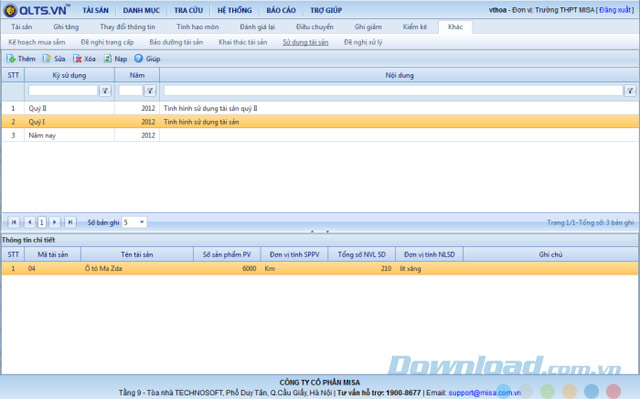Open Số bản ghi dropdown
Image resolution: width=640 pixels, height=399 pixels.
[x=142, y=222]
